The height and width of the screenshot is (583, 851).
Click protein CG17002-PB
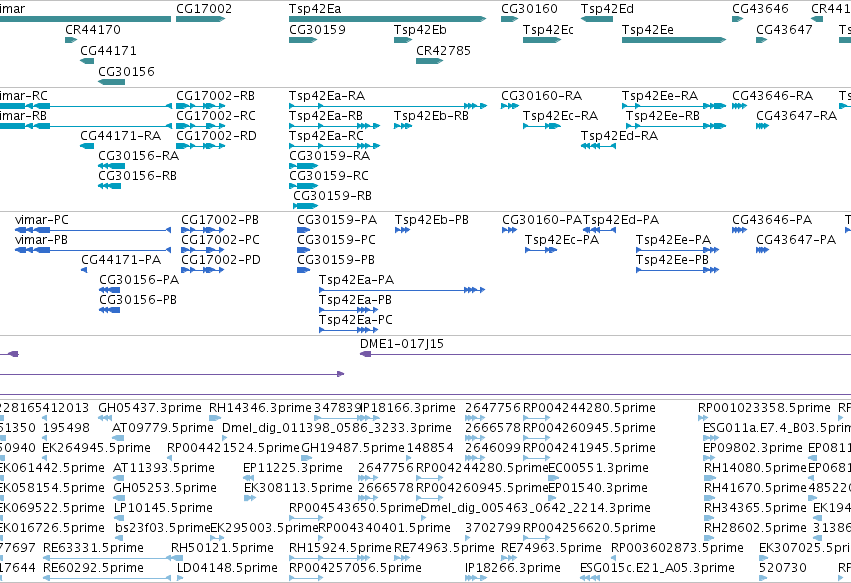click(x=220, y=220)
